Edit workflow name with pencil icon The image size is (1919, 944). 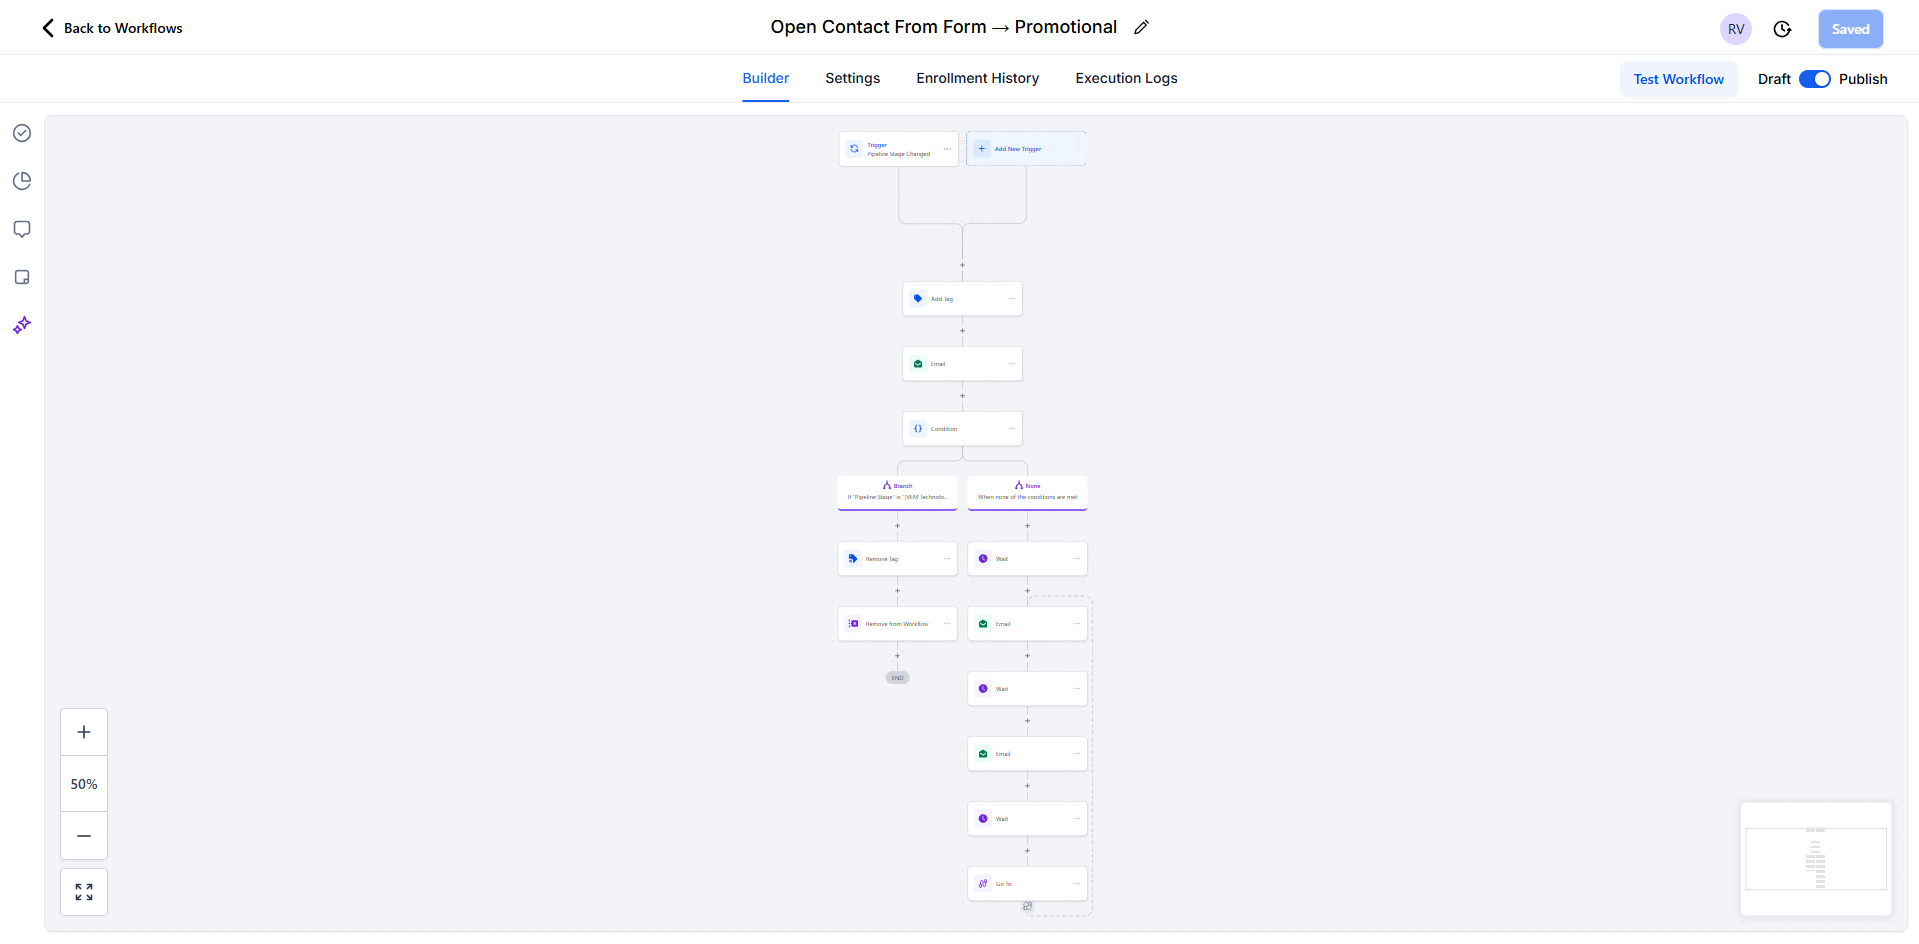click(1141, 28)
